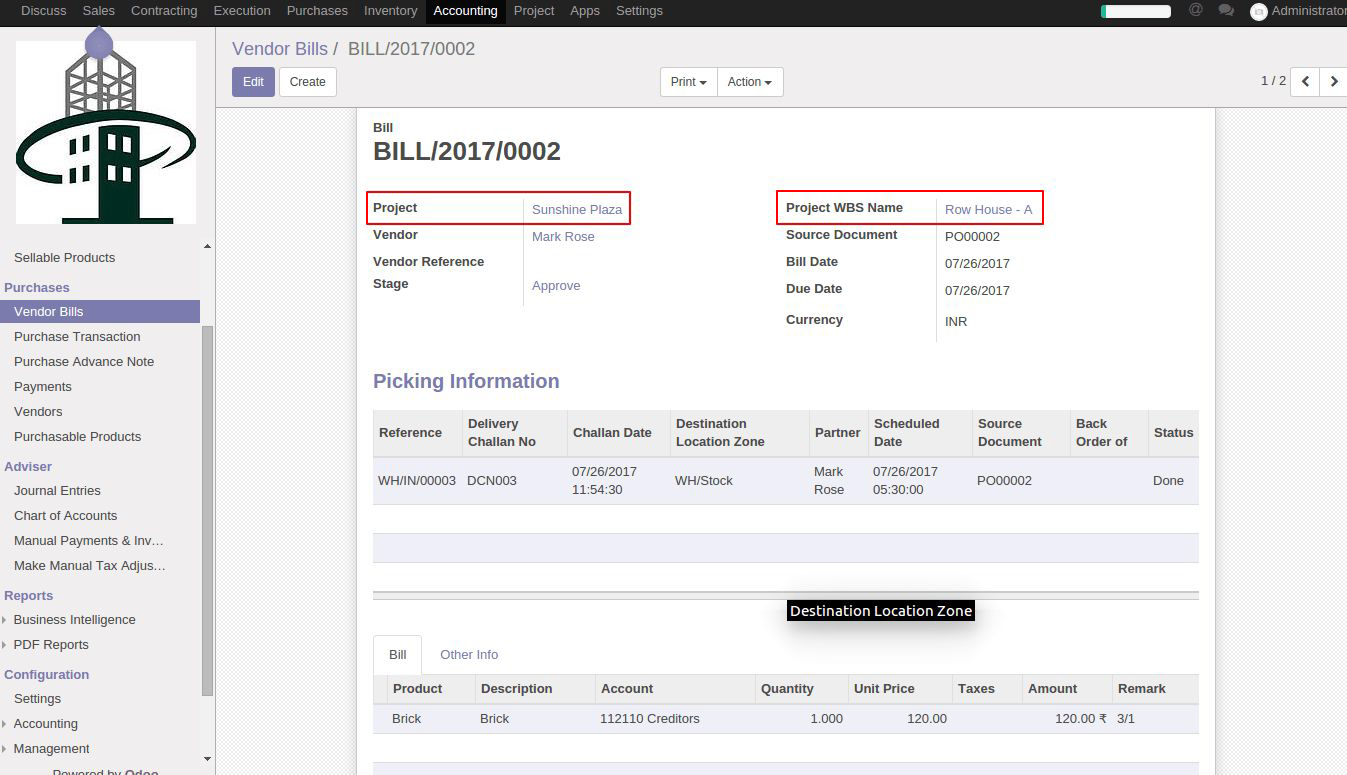This screenshot has height=775, width=1347.
Task: Open Journal Entries in sidebar
Action: 57,491
